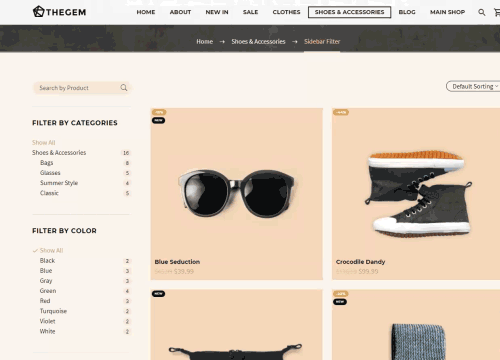
Task: Show all categories in category filter
Action: coord(44,142)
